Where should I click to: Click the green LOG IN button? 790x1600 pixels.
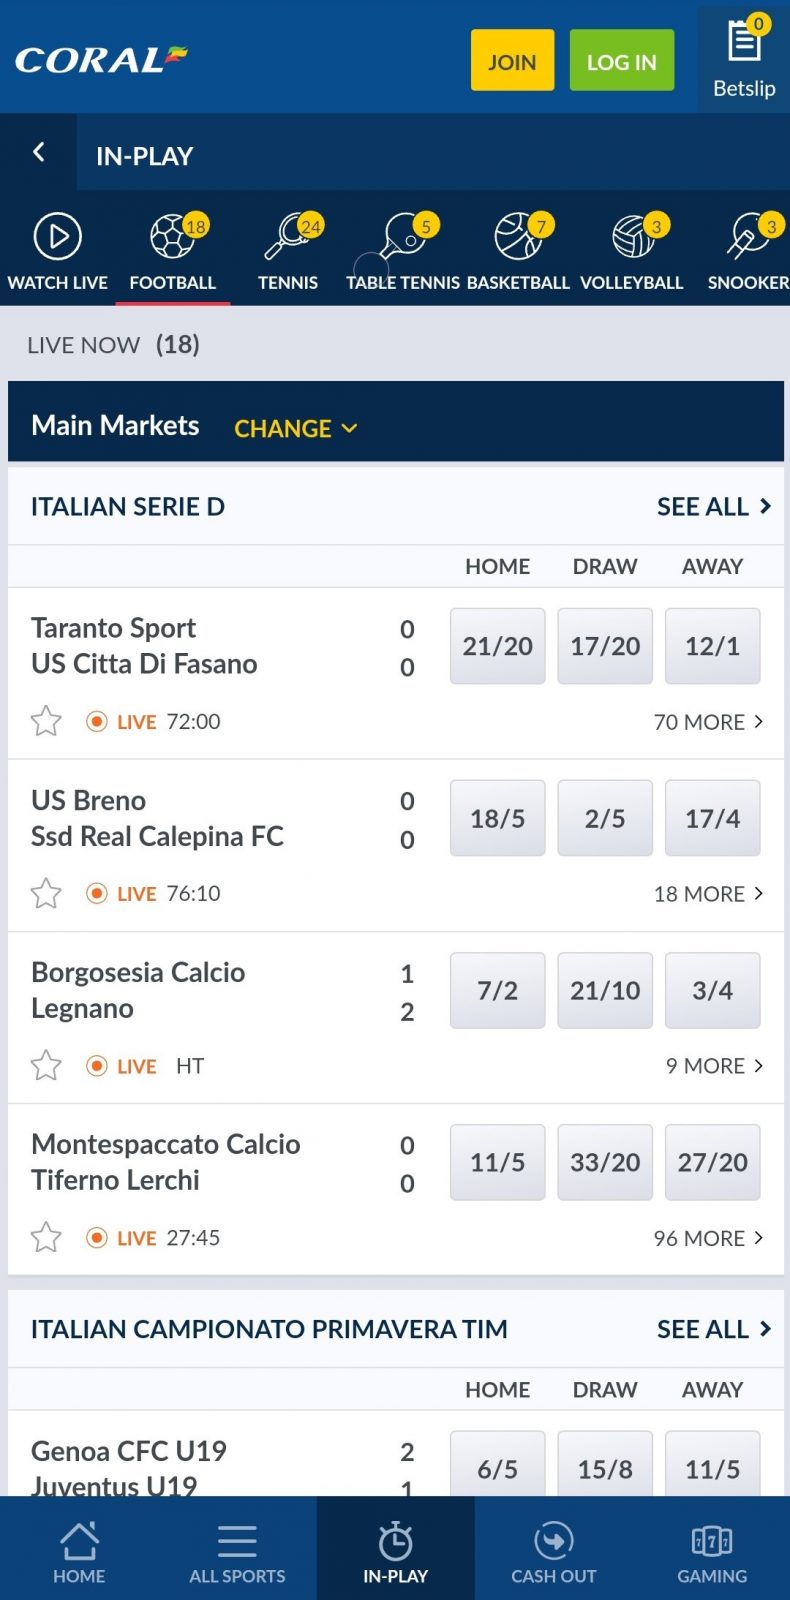pyautogui.click(x=622, y=61)
